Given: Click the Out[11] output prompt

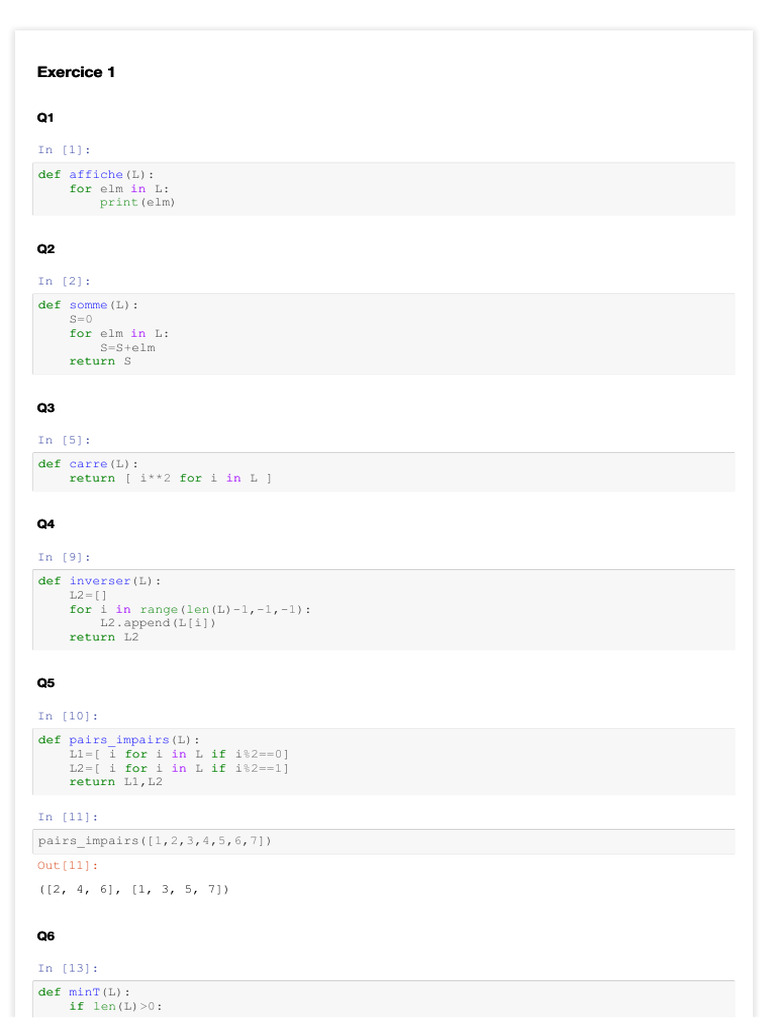Looking at the screenshot, I should (68, 865).
